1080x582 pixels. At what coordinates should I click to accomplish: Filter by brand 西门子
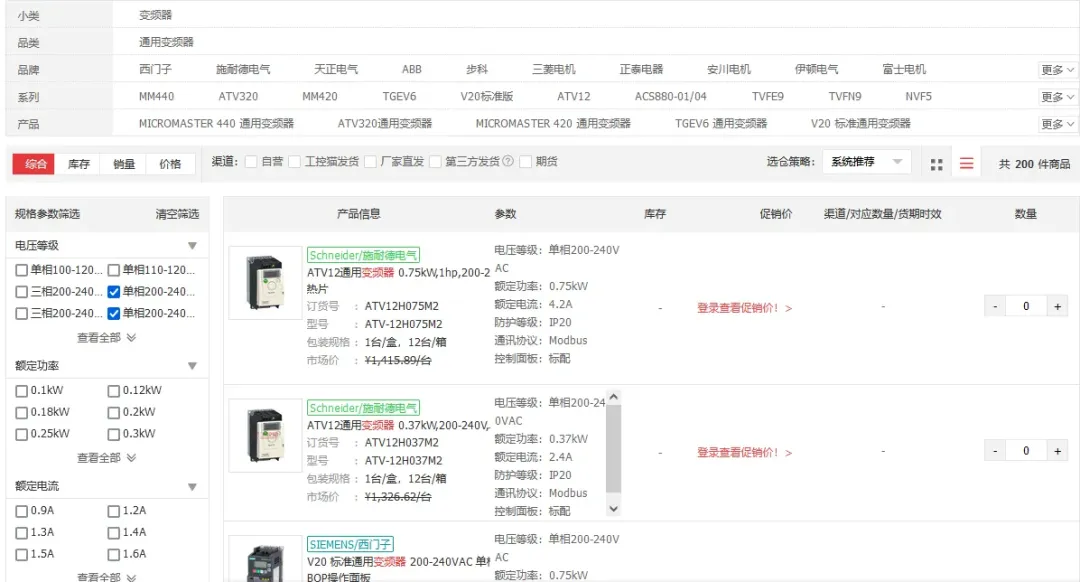[x=155, y=70]
